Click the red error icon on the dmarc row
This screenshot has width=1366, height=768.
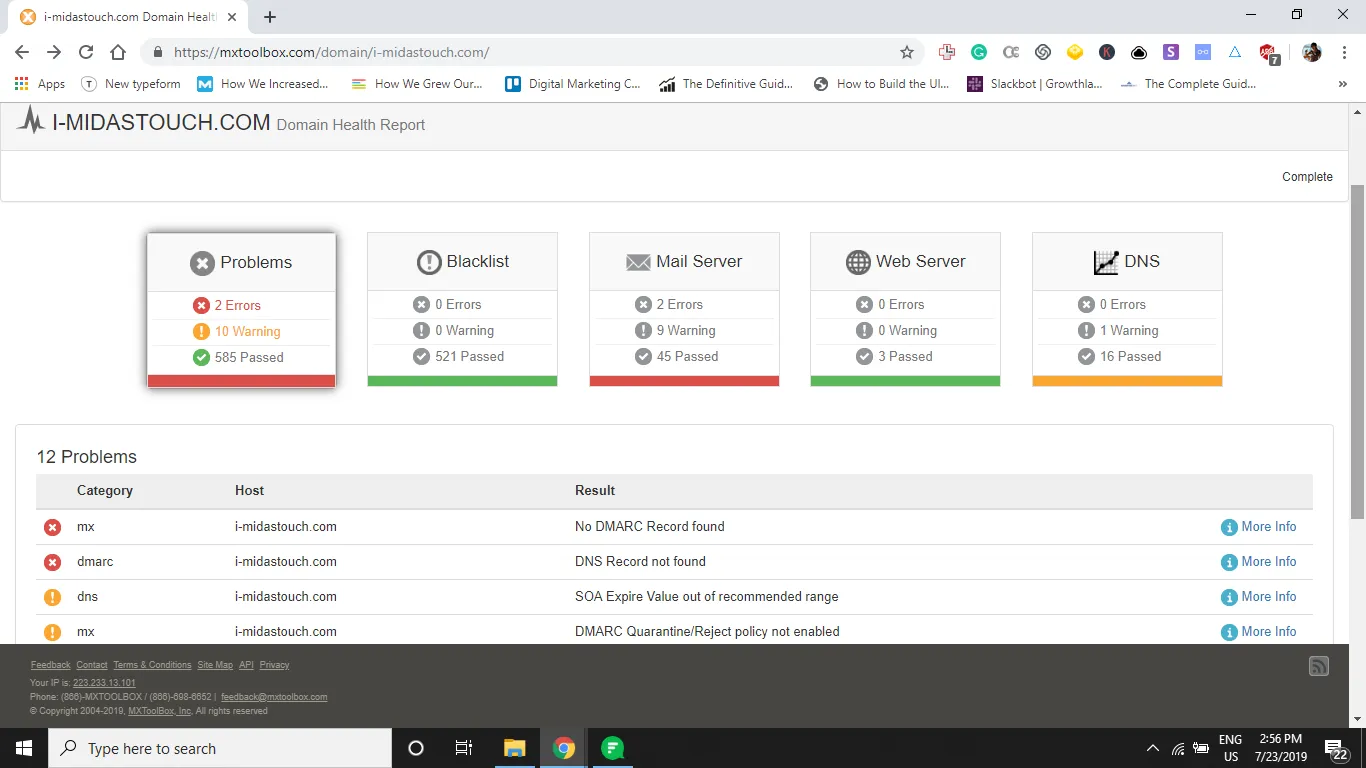tap(52, 562)
